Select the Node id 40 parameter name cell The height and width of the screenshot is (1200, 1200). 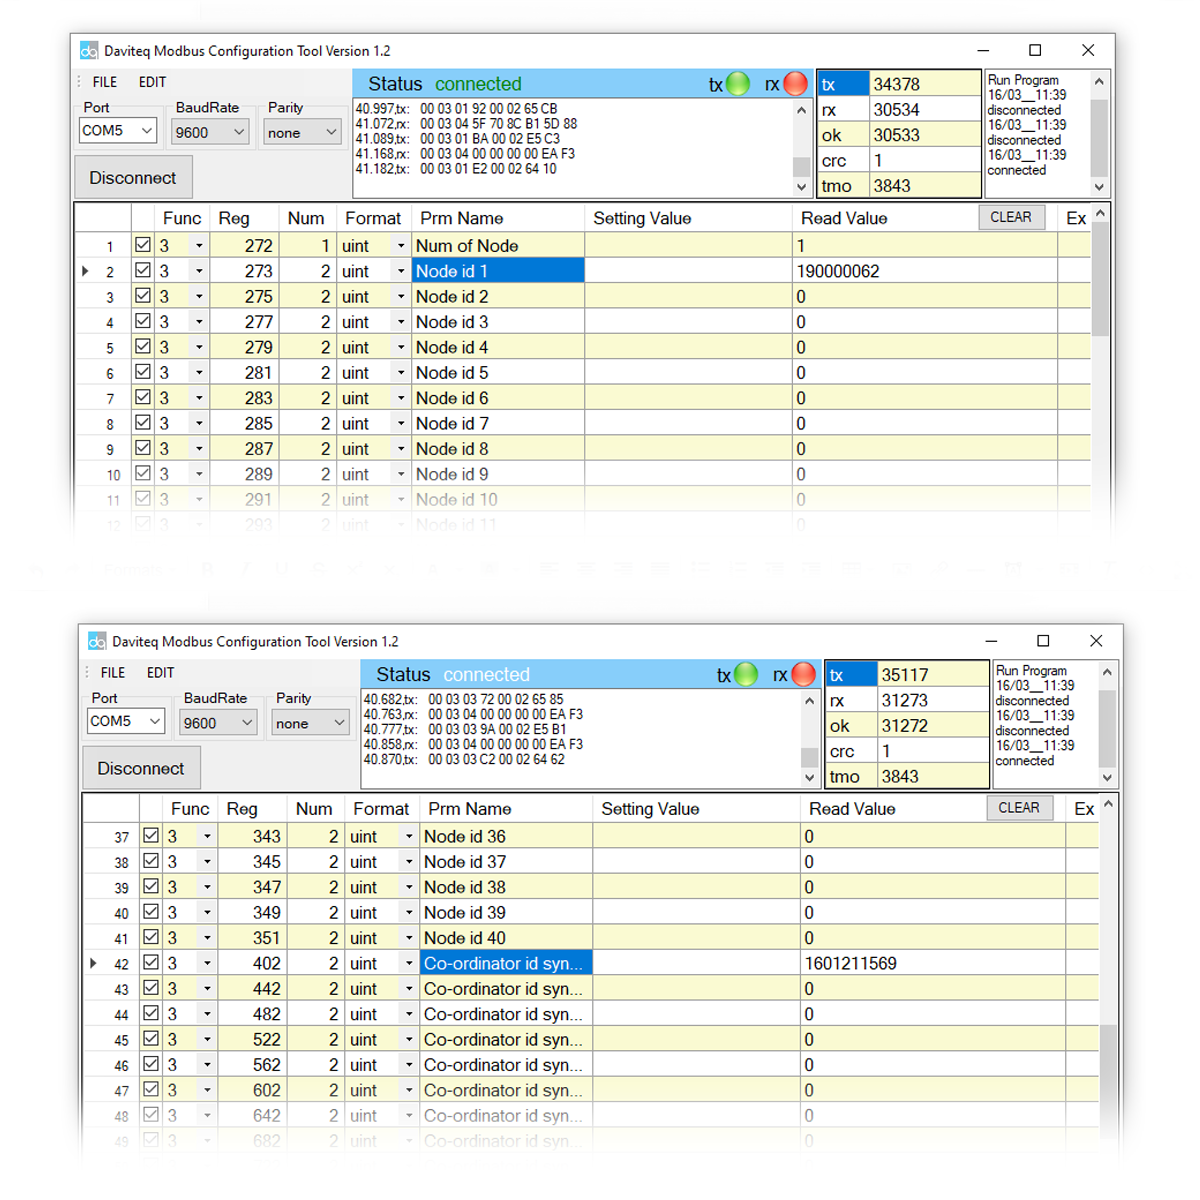pyautogui.click(x=506, y=938)
